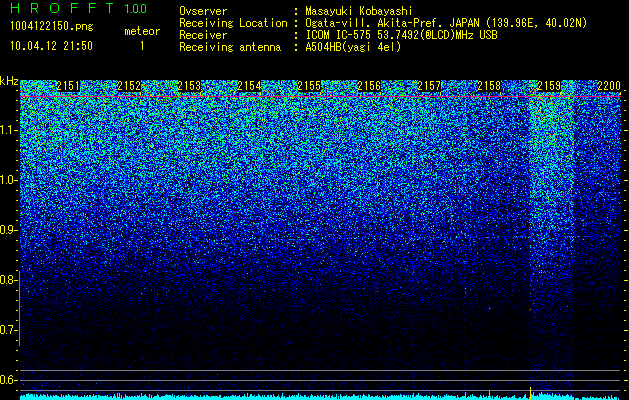The width and height of the screenshot is (629, 400).
Task: Click observer name Masayuki Kobayashi
Action: [359, 11]
